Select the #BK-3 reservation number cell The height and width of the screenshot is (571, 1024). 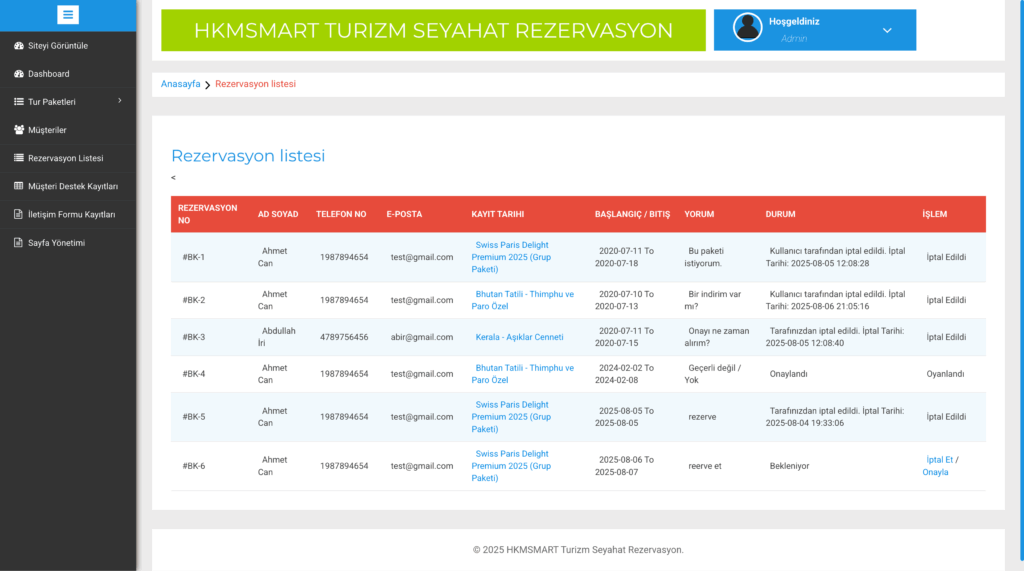193,337
